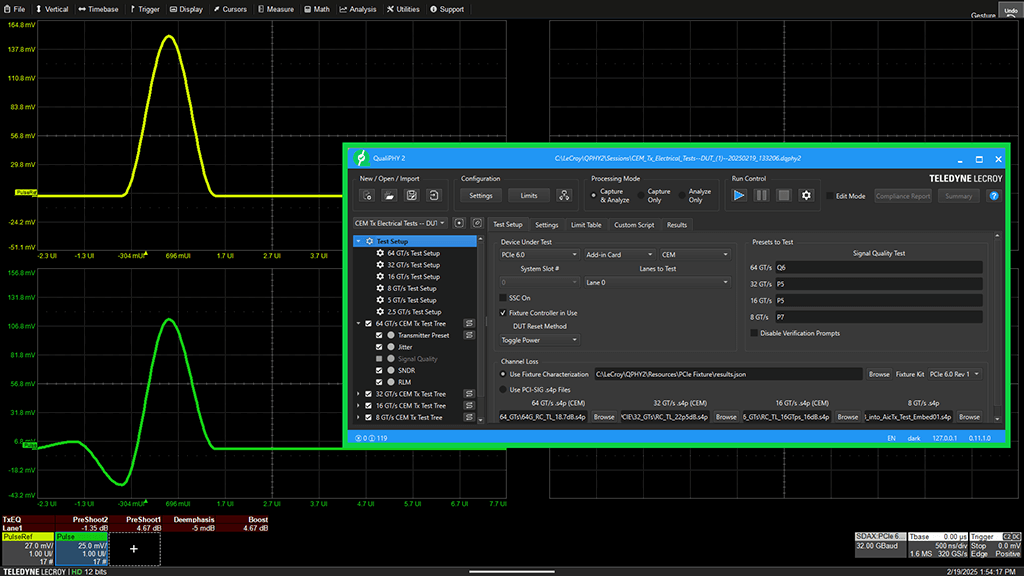
Task: Open the PCIe 6.0 device dropdown
Action: pyautogui.click(x=539, y=254)
